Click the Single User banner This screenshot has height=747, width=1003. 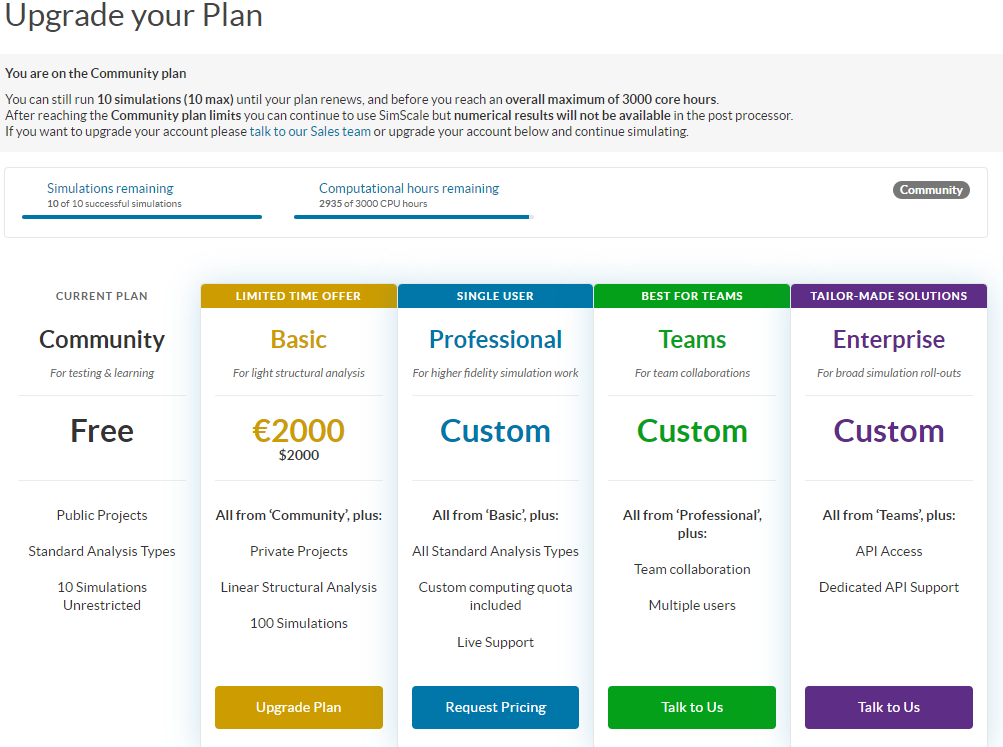click(x=495, y=296)
